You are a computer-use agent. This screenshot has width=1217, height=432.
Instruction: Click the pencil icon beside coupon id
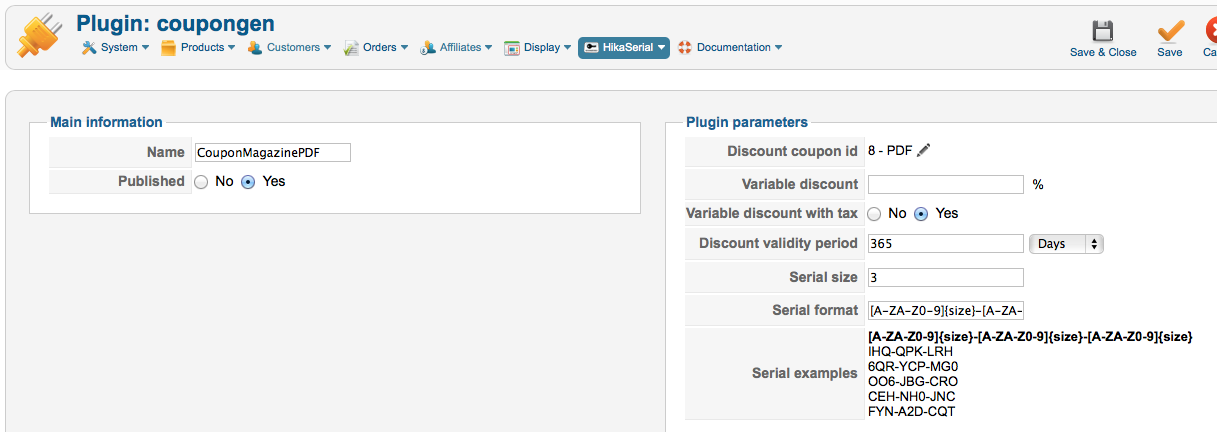[924, 150]
